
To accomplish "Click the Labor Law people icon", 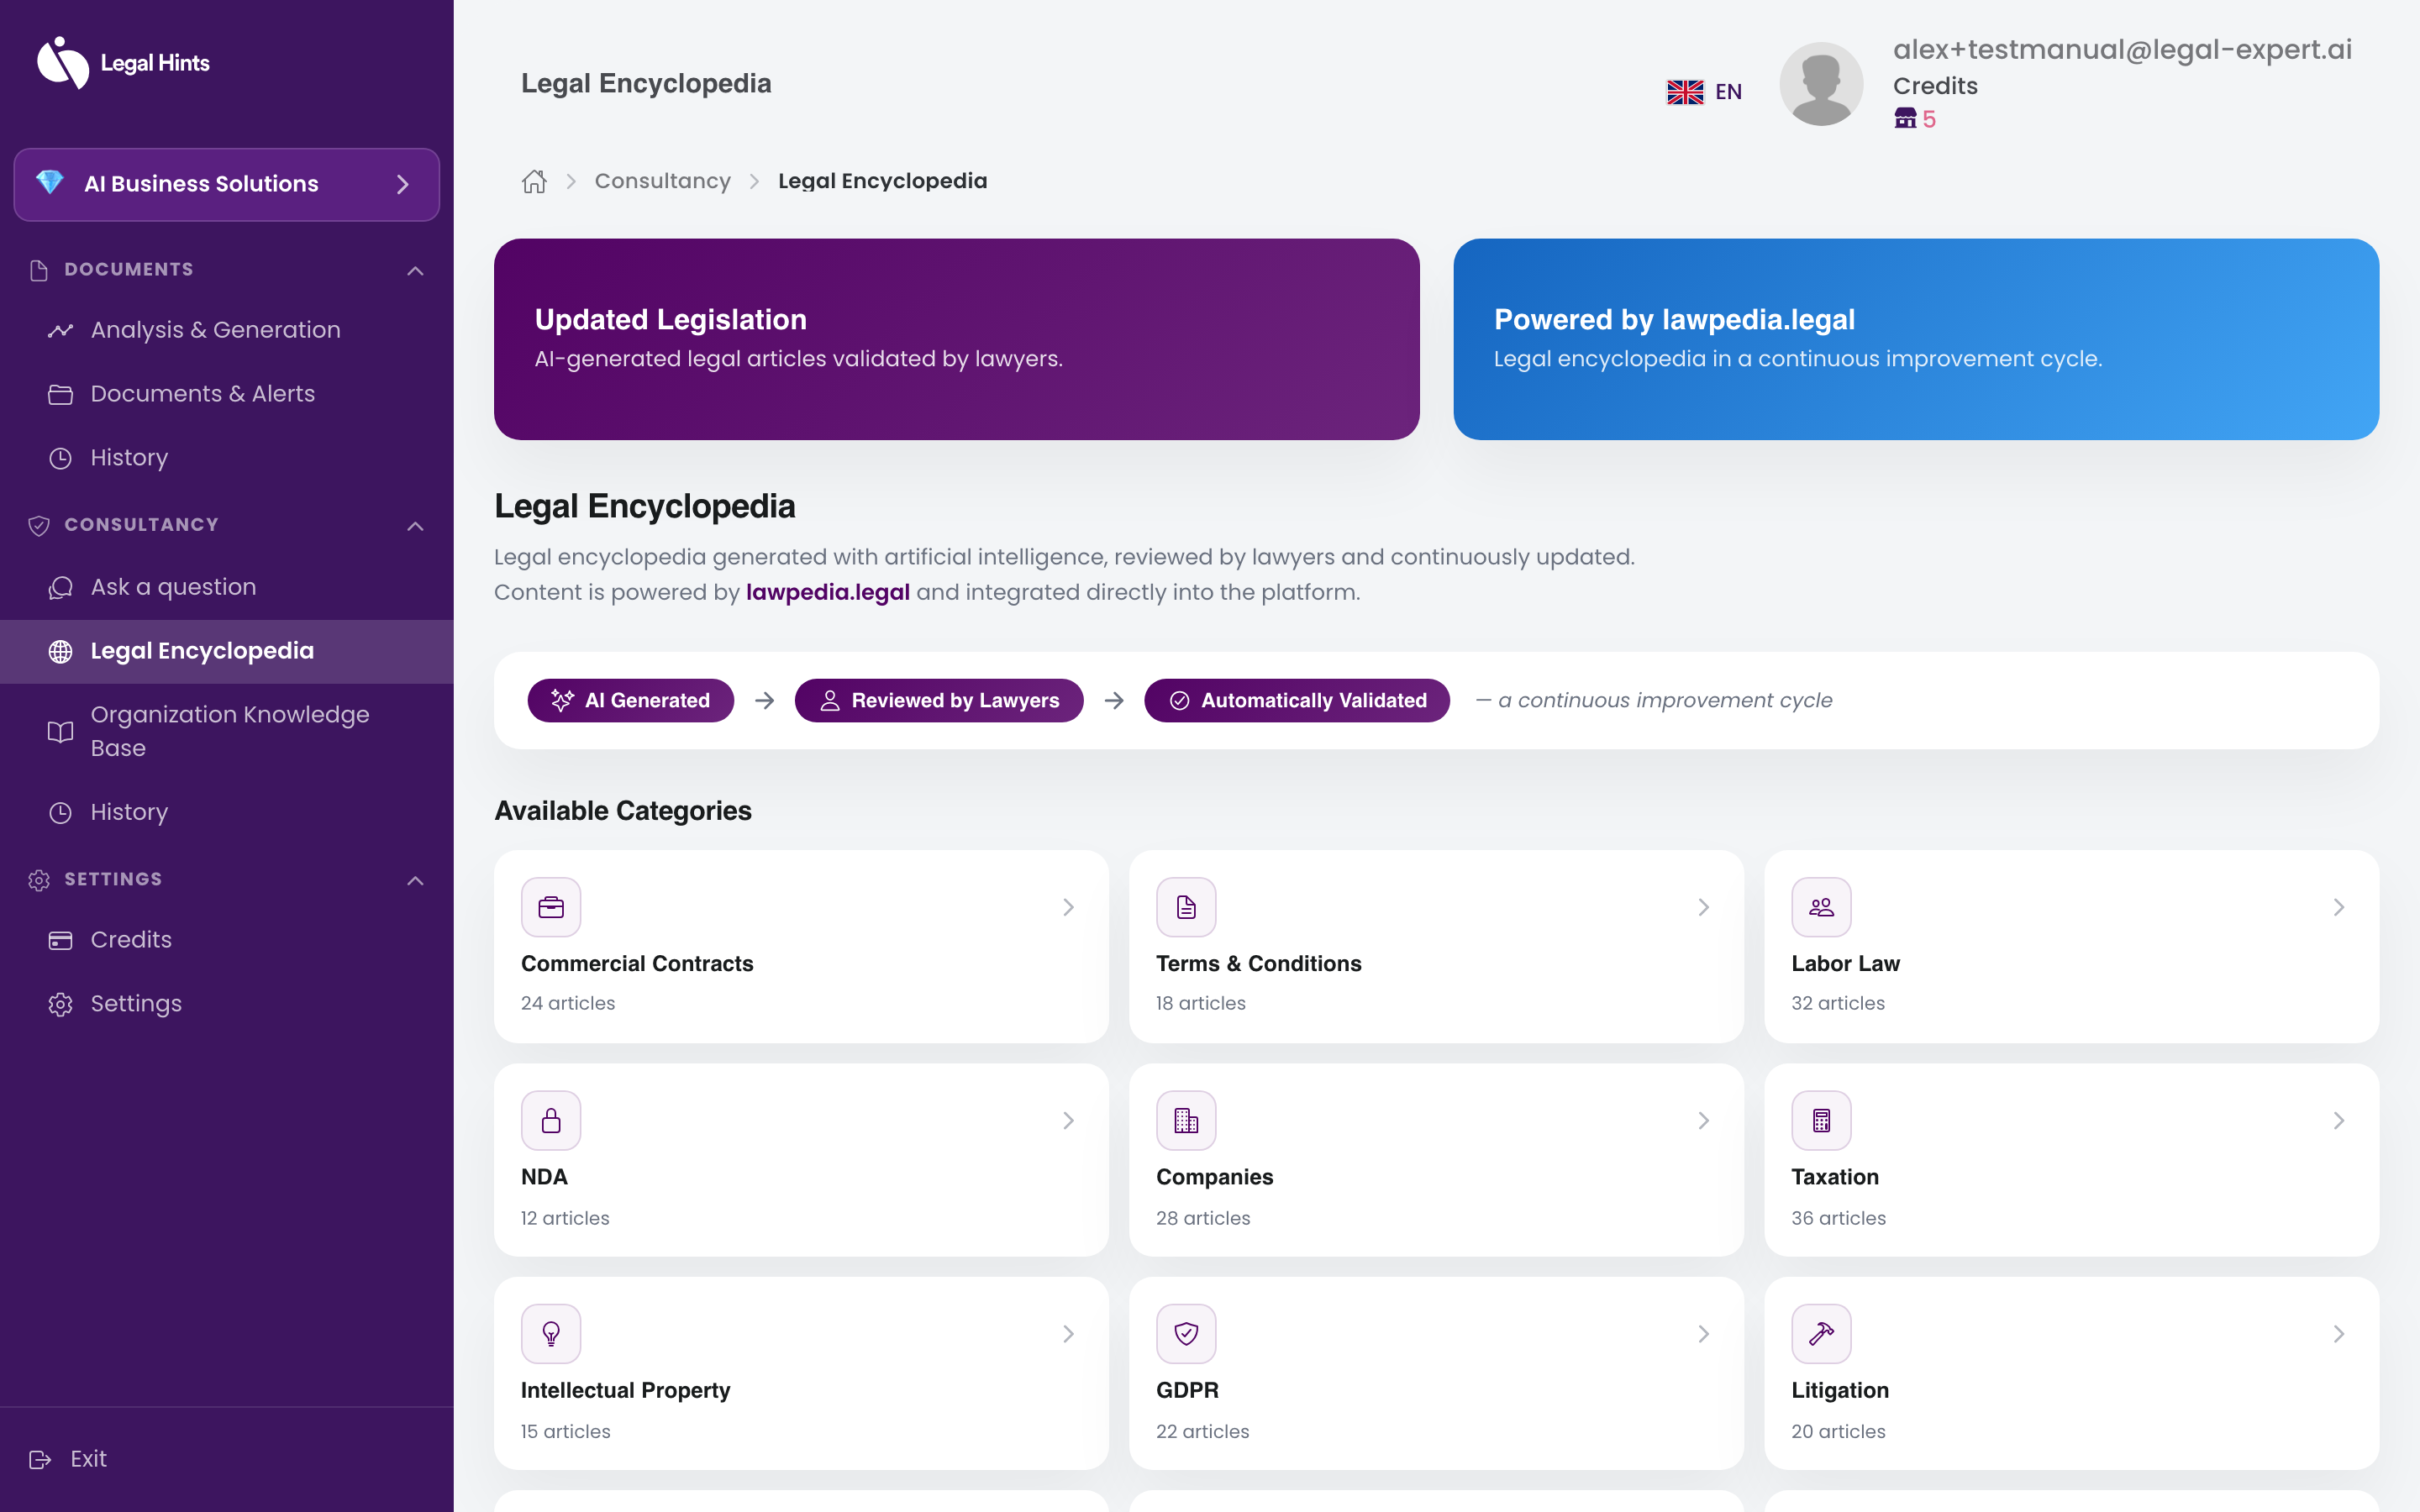I will (1821, 907).
